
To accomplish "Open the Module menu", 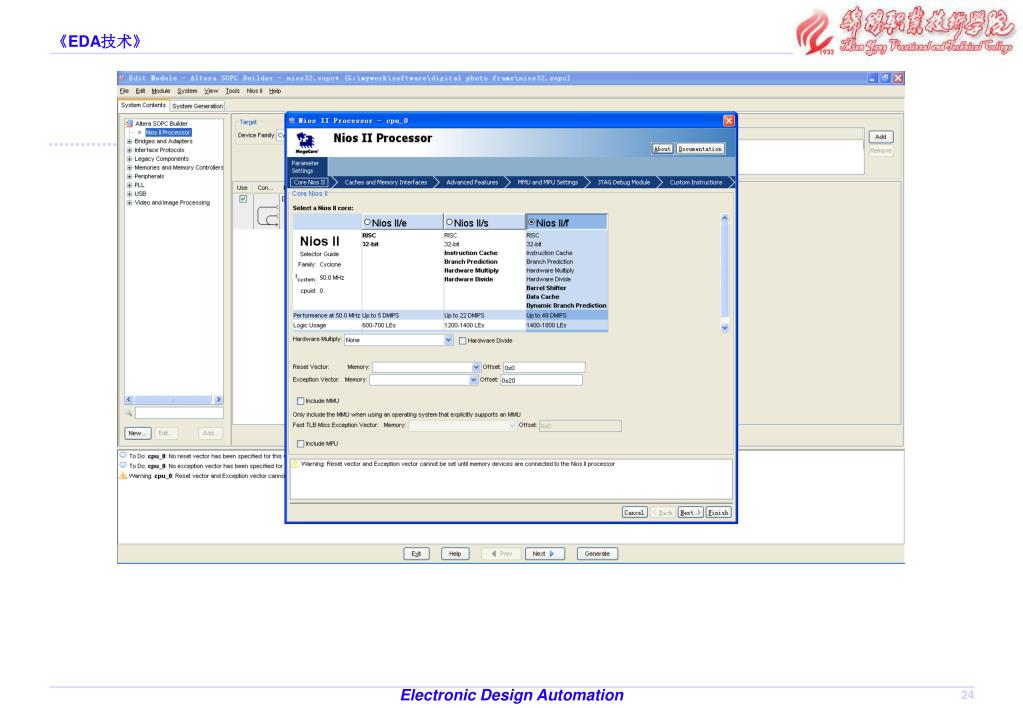I will (160, 91).
